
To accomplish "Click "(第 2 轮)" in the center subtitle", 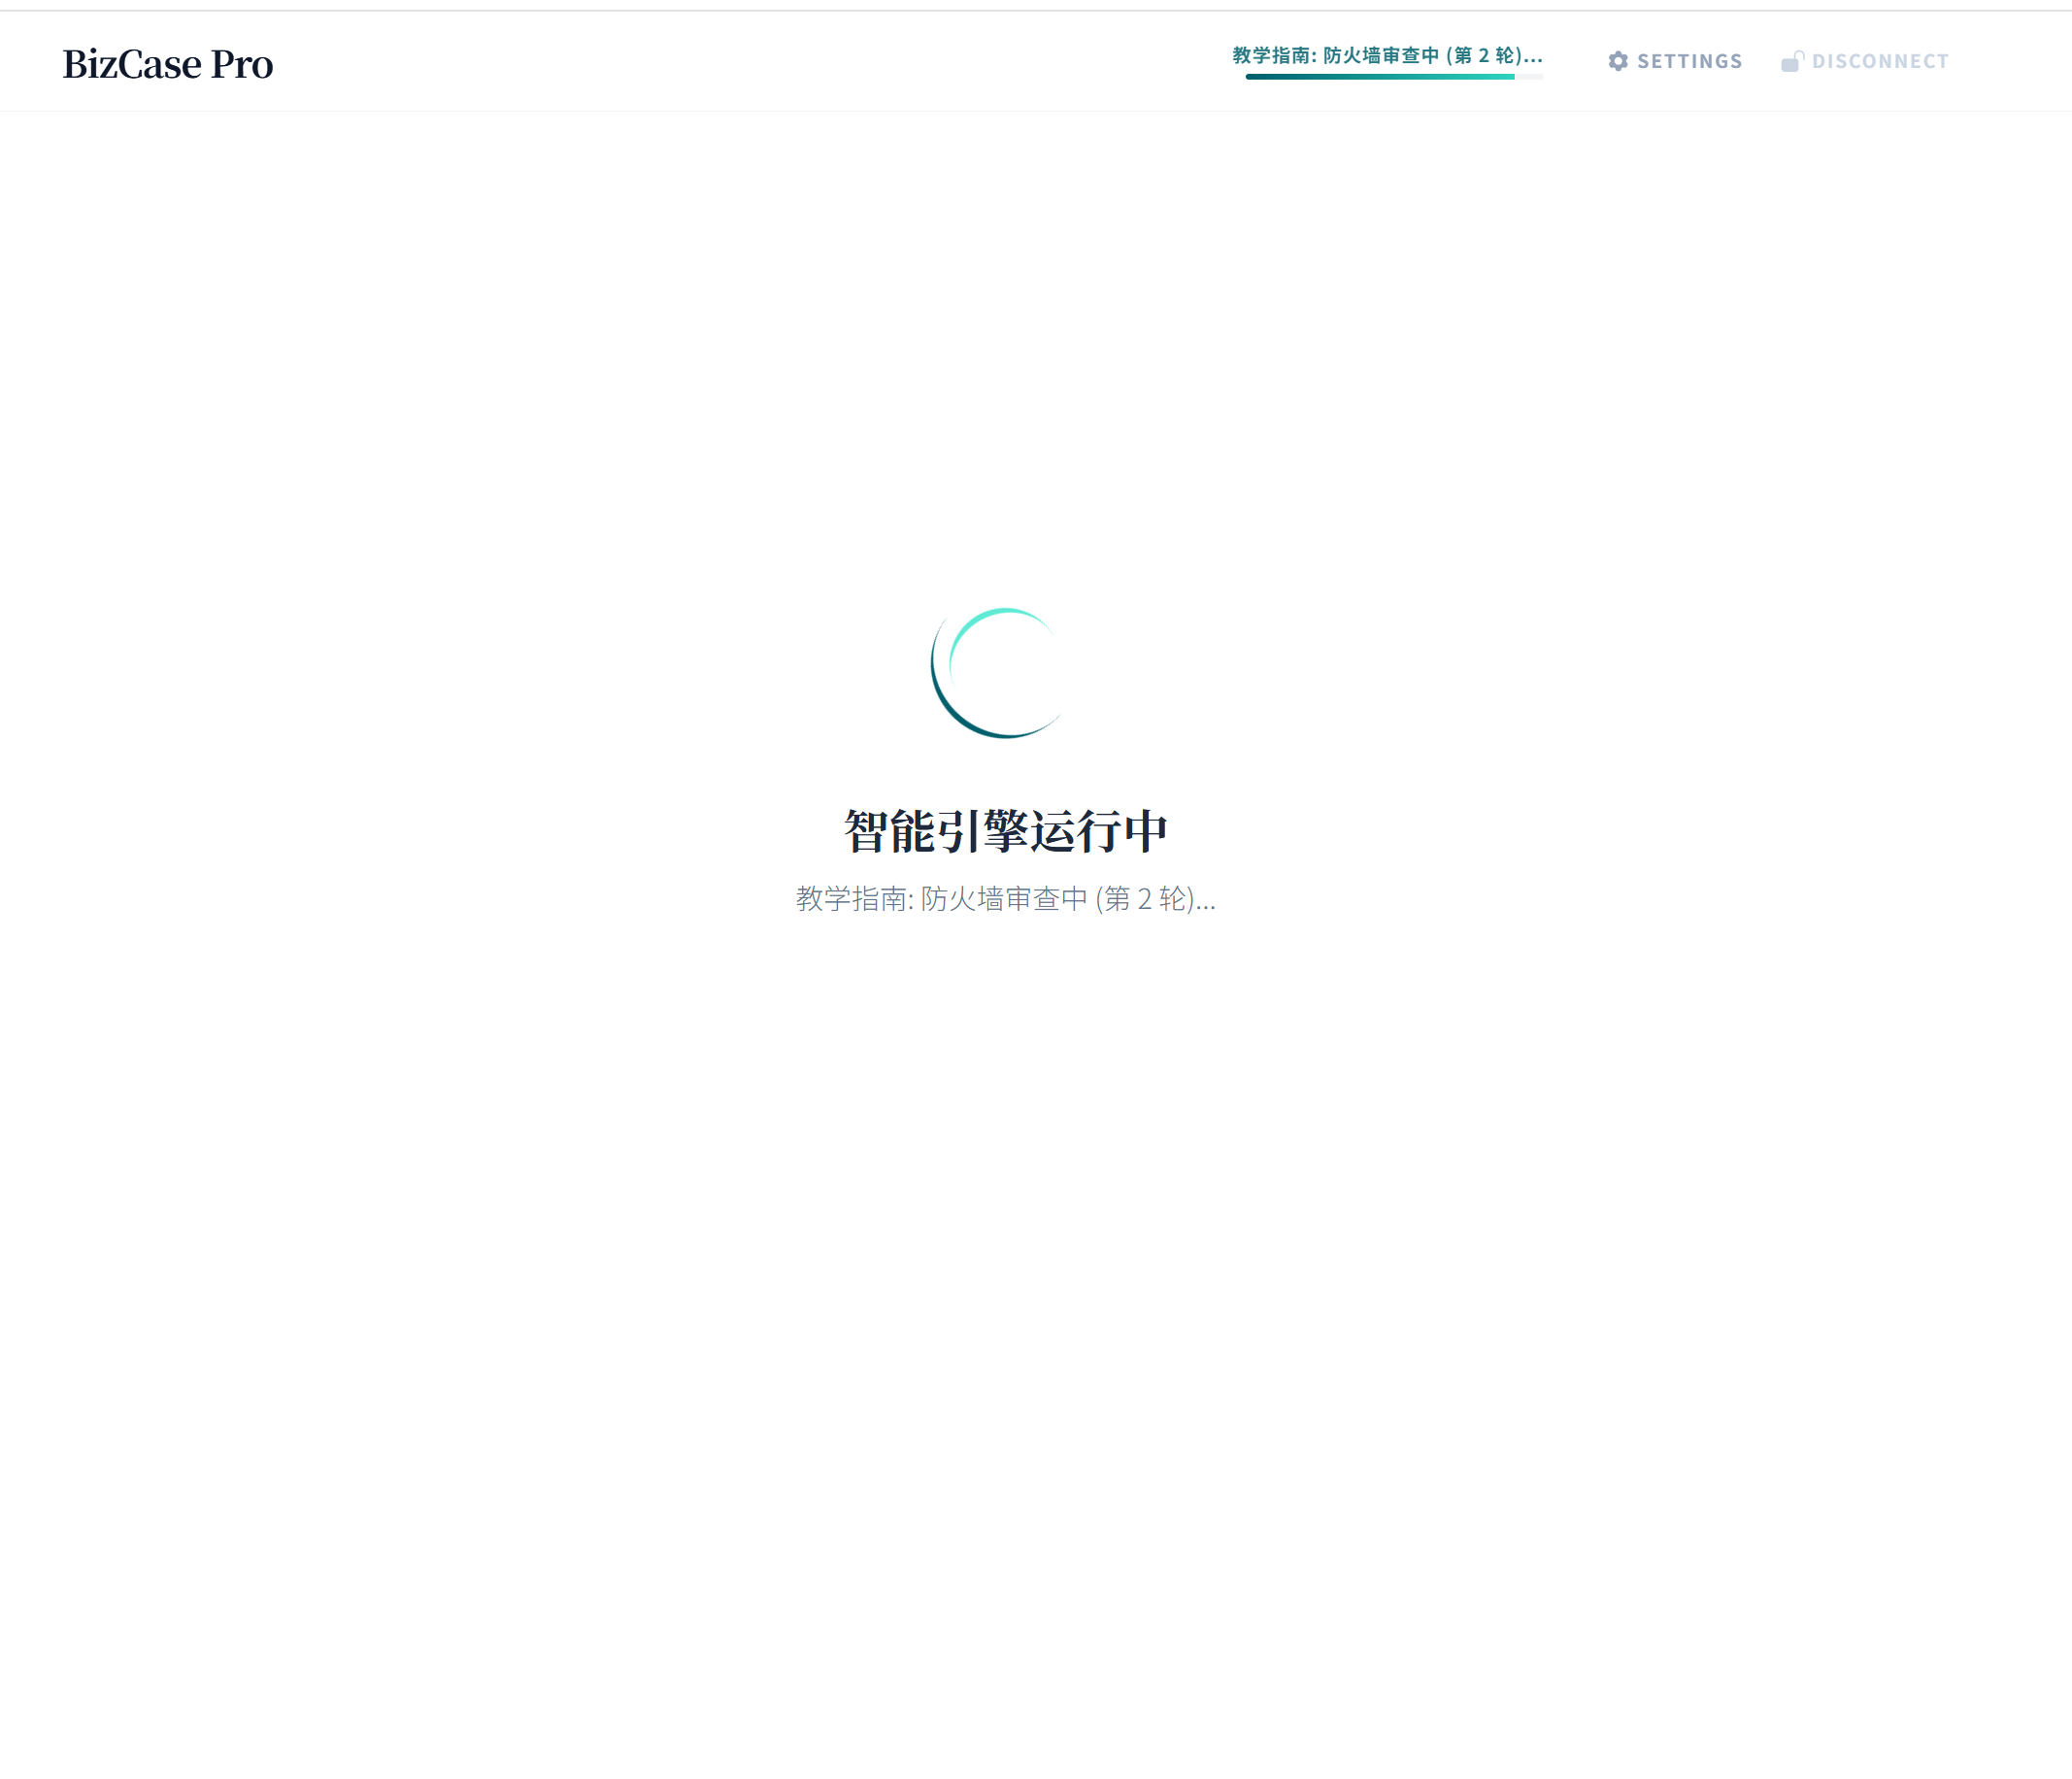I will pyautogui.click(x=1144, y=899).
